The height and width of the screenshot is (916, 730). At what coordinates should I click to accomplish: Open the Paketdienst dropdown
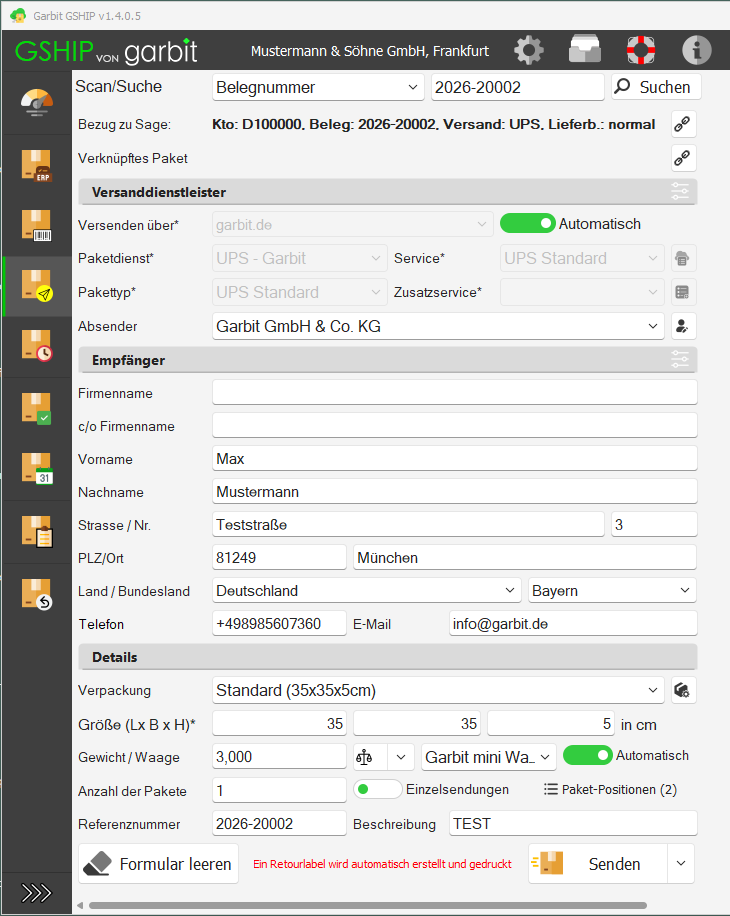coord(300,258)
